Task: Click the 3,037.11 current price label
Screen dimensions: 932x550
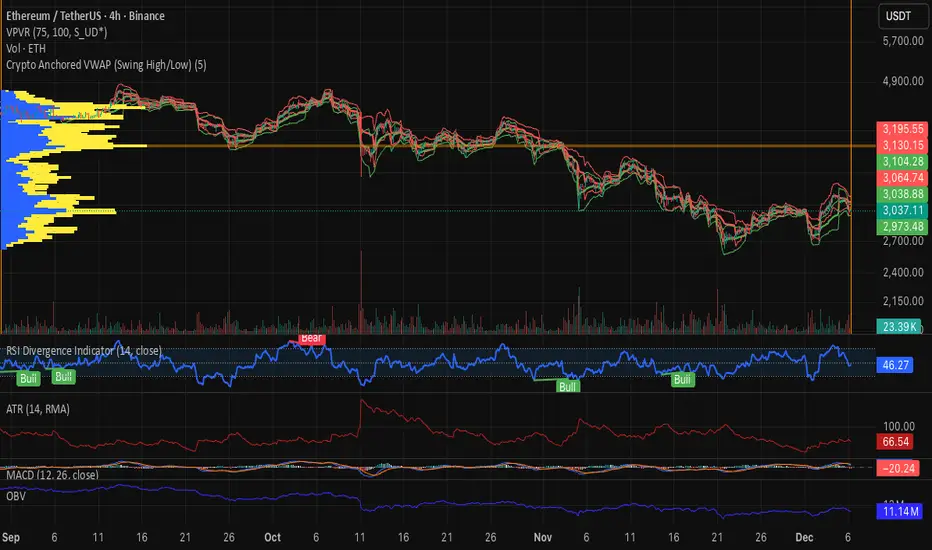Action: [902, 210]
